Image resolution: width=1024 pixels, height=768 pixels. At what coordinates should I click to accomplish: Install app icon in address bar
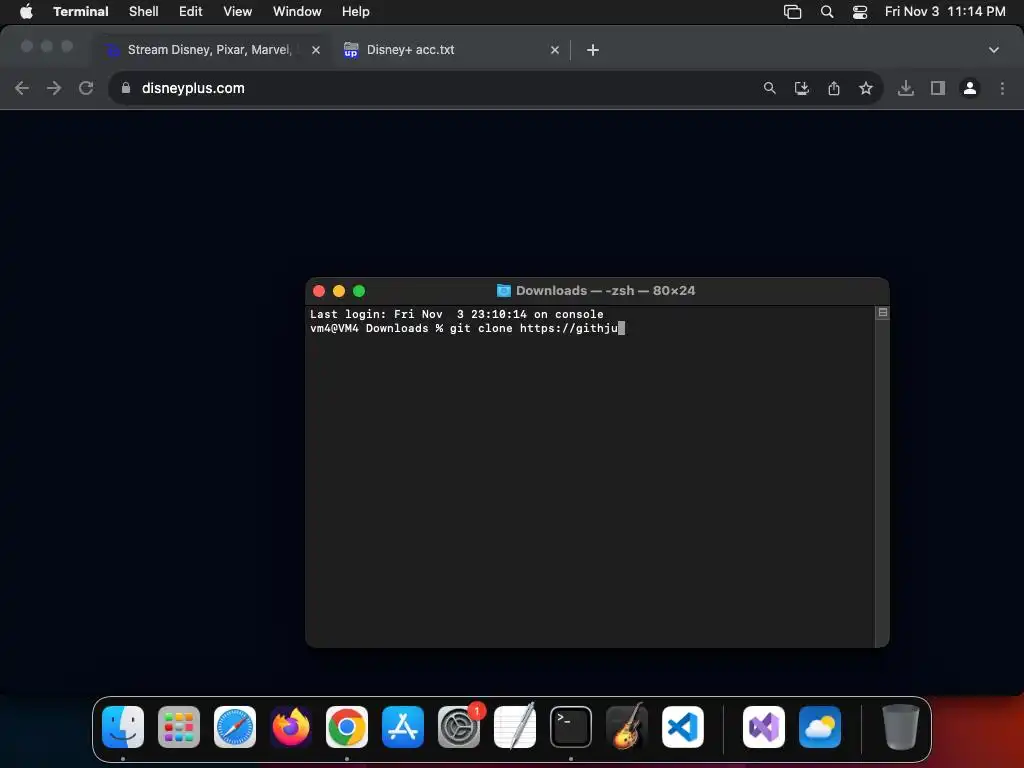(x=802, y=88)
